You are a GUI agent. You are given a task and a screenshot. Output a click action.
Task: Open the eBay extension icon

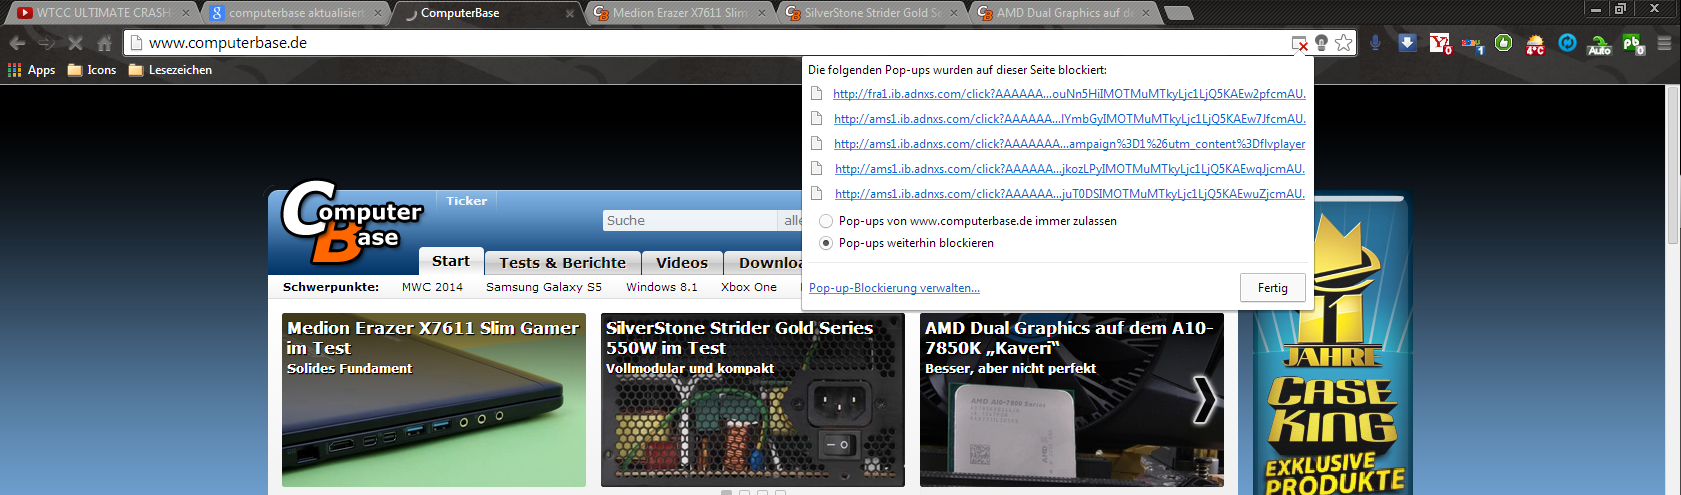pos(1472,44)
